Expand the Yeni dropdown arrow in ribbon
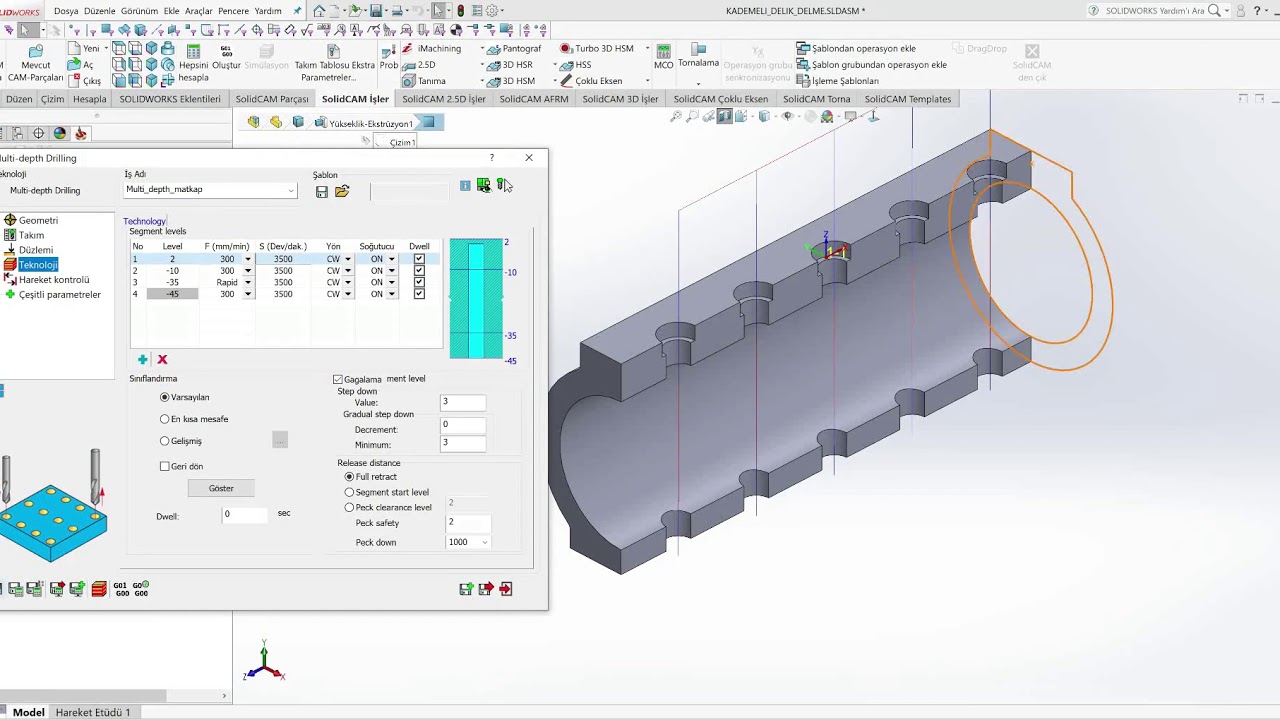The image size is (1280, 720). [108, 49]
